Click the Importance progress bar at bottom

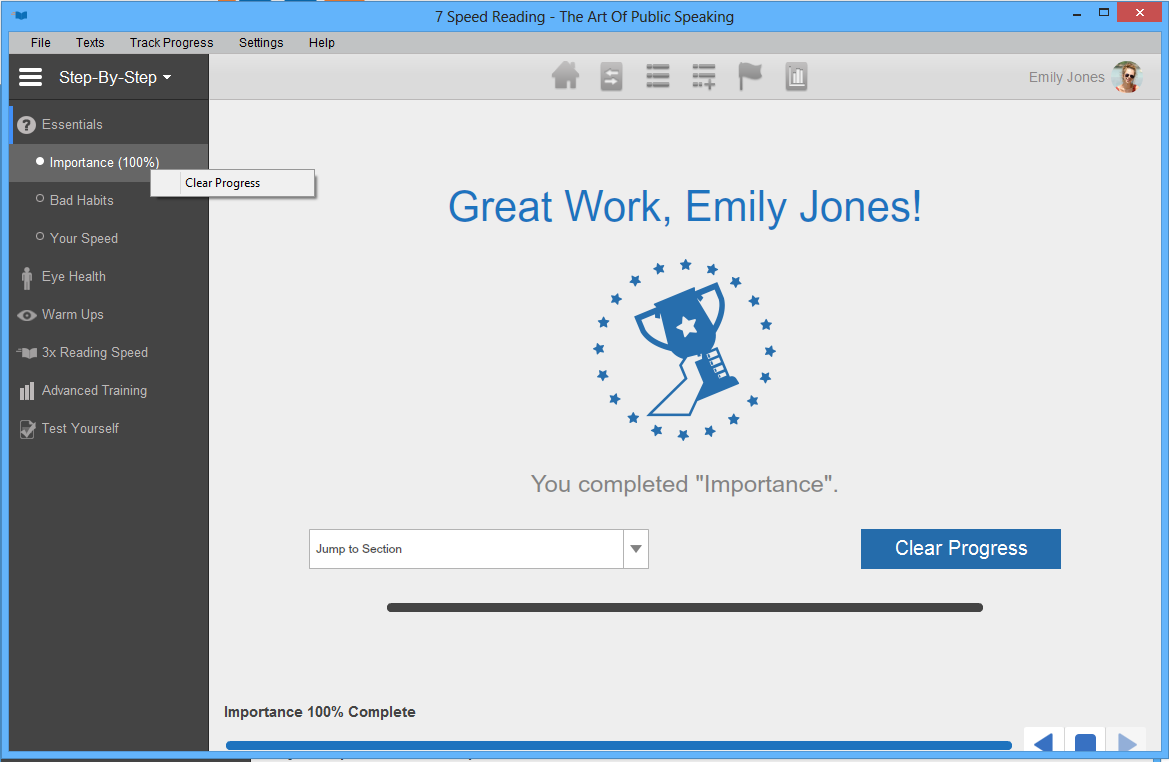pyautogui.click(x=618, y=745)
